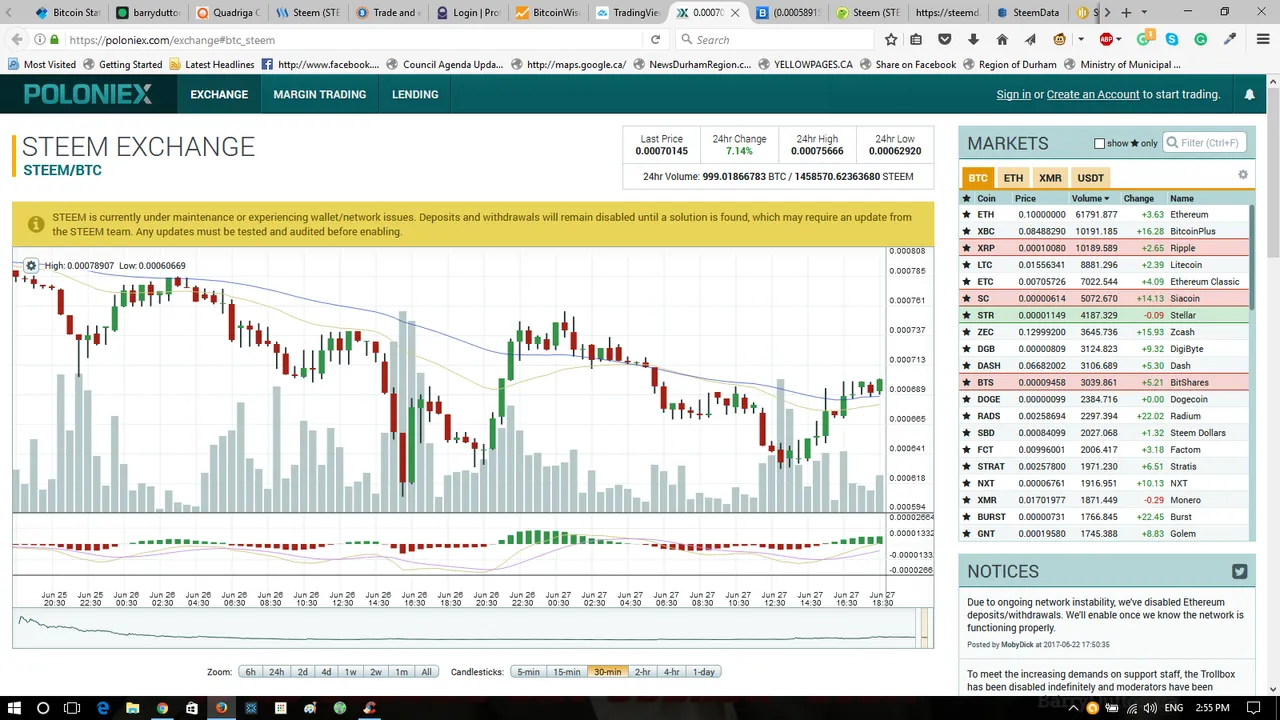Click the Create an Account link
Screen dimensions: 1280x720
[x=1093, y=95]
